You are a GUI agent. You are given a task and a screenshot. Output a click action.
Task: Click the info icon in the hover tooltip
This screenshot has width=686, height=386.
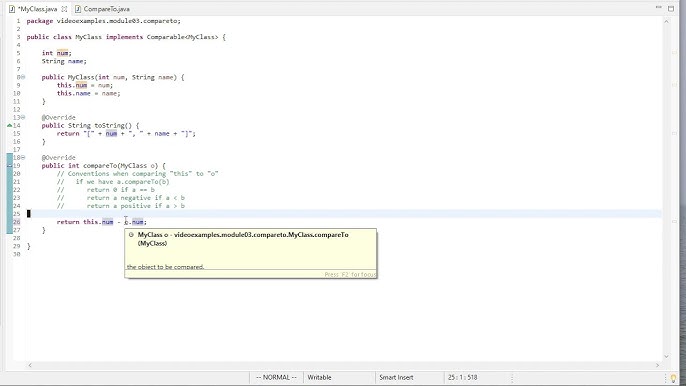pos(131,235)
